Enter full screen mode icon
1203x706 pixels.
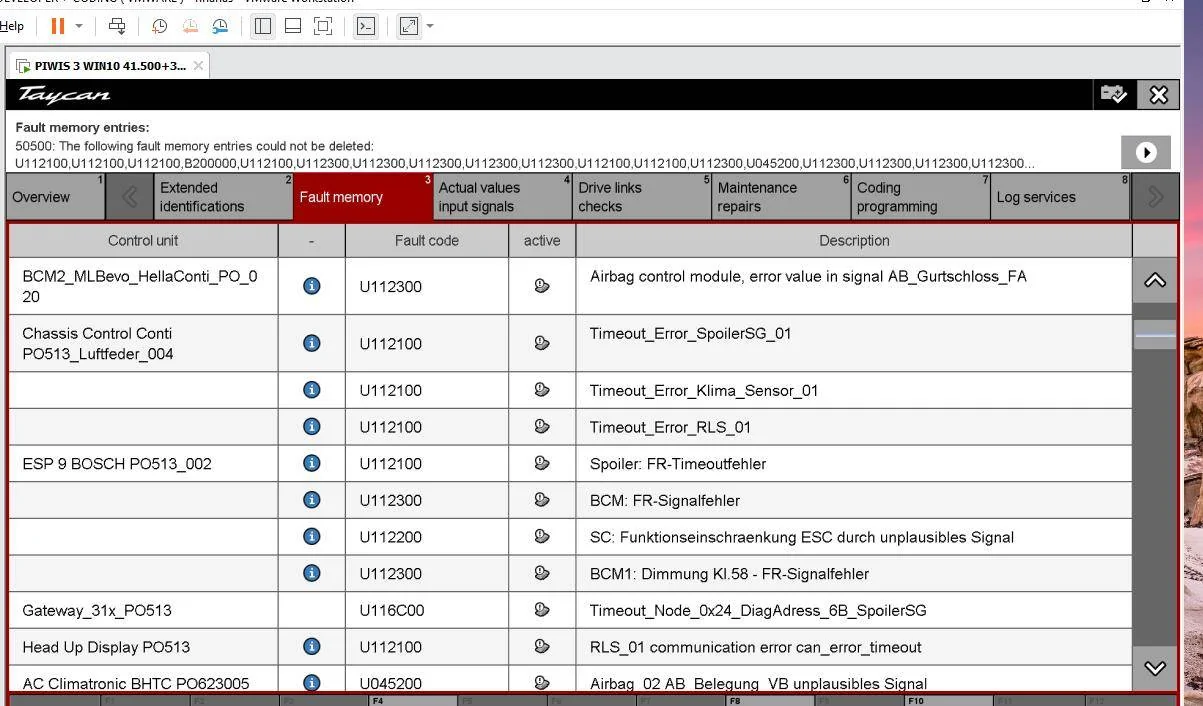(323, 26)
